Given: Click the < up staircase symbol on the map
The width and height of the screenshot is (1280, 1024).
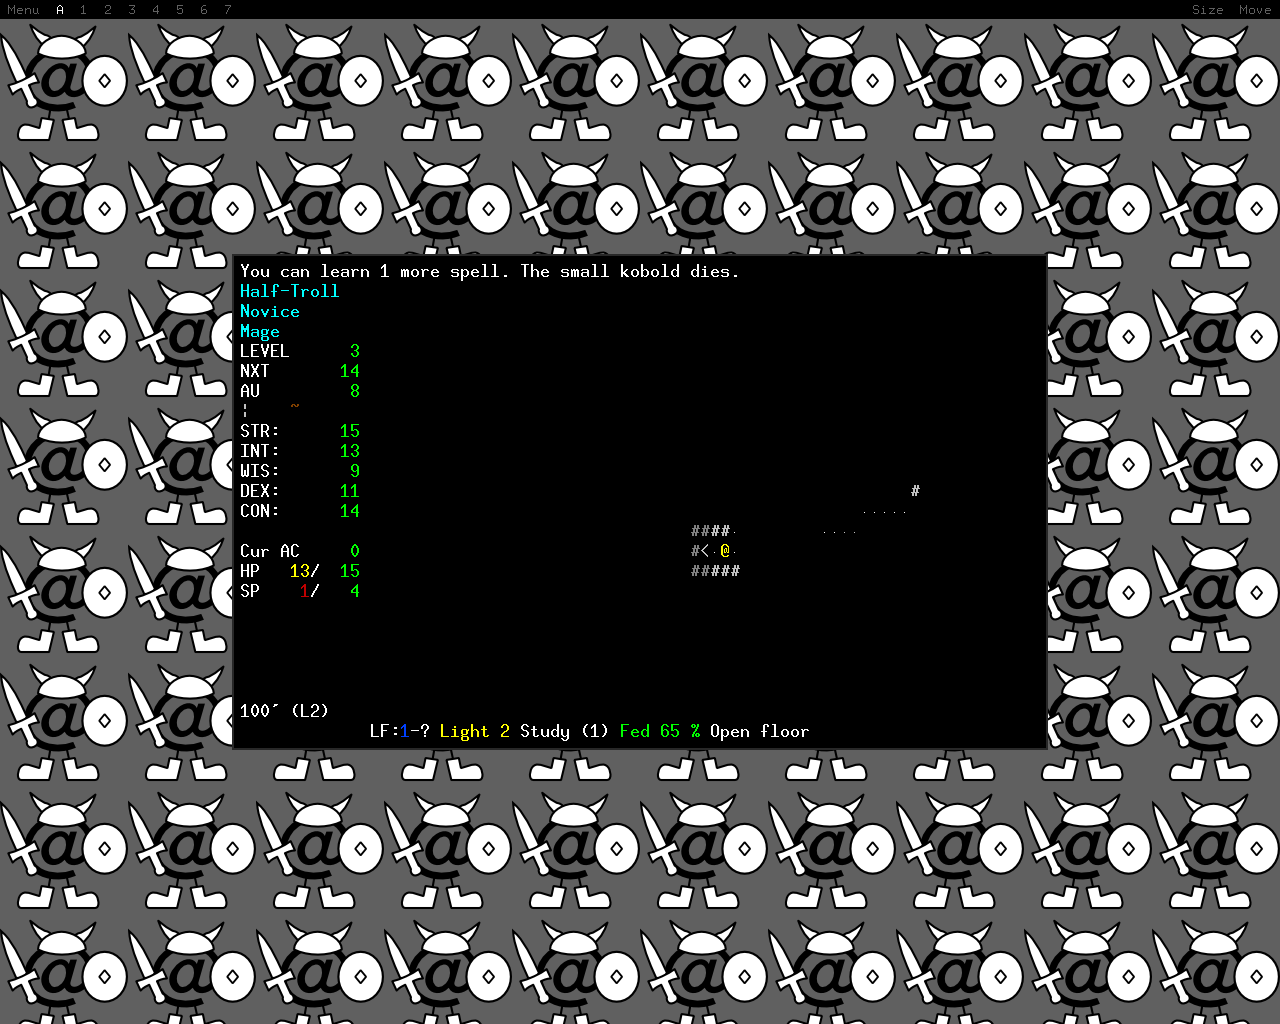Looking at the screenshot, I should point(705,551).
